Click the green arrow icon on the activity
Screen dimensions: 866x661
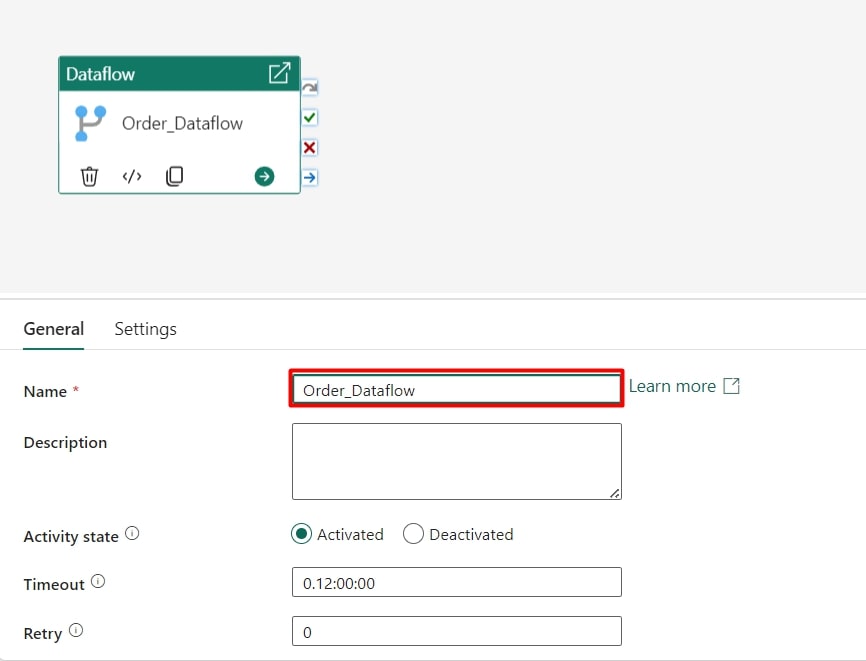click(x=264, y=177)
